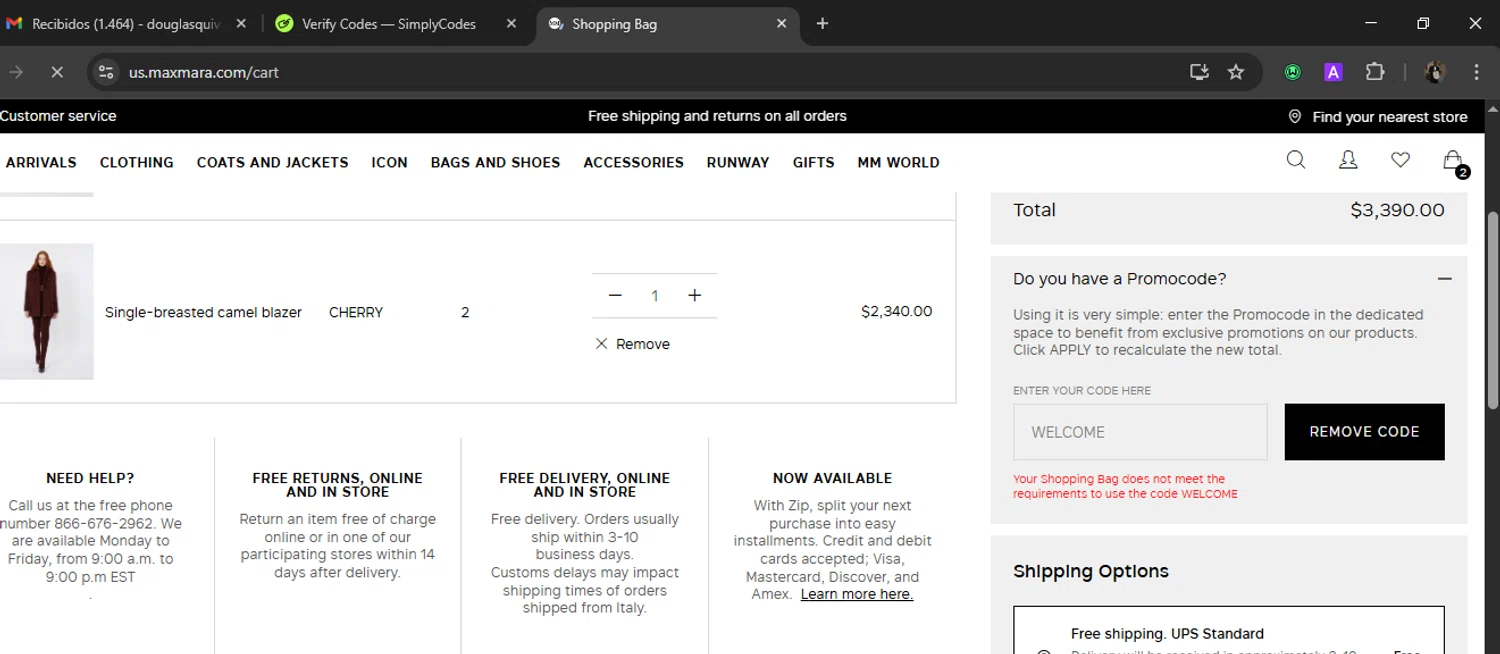Open the site search magnifier icon
The width and height of the screenshot is (1500, 654).
tap(1296, 160)
